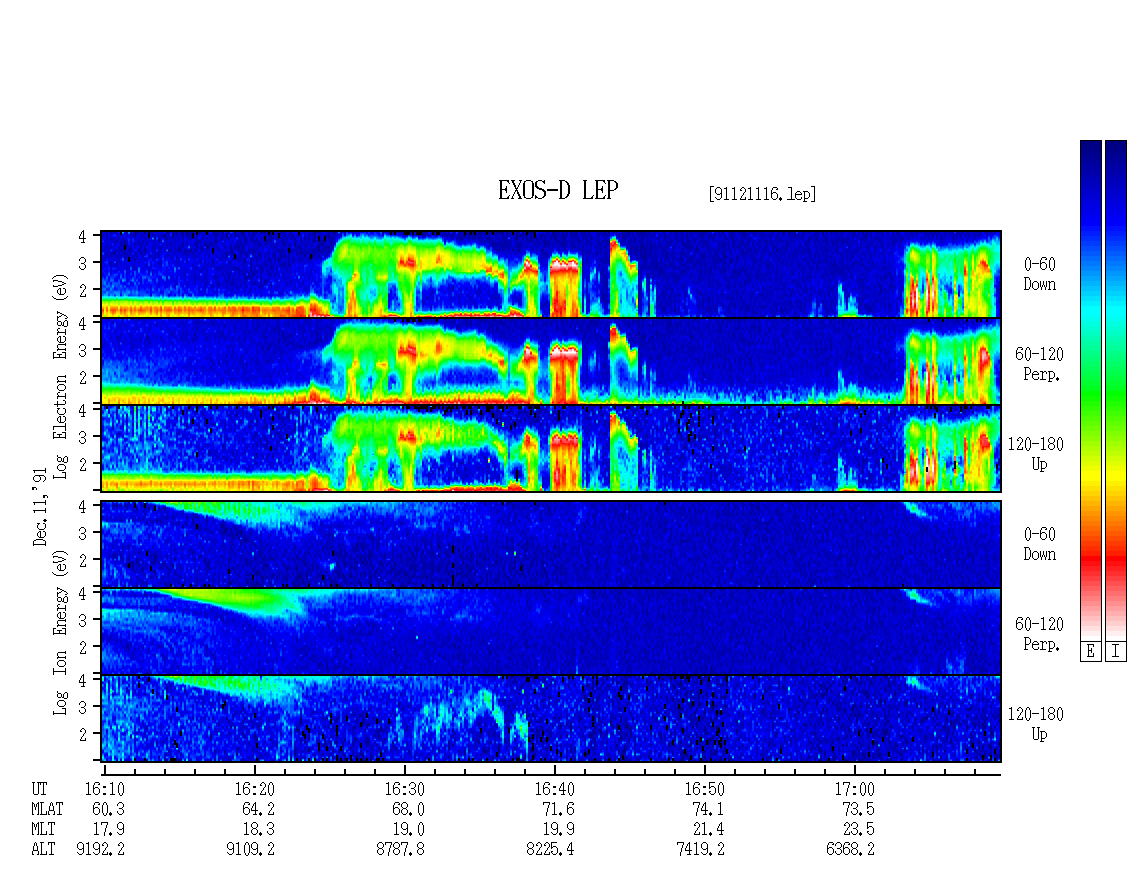Click the MLAT value 73.5

point(858,809)
